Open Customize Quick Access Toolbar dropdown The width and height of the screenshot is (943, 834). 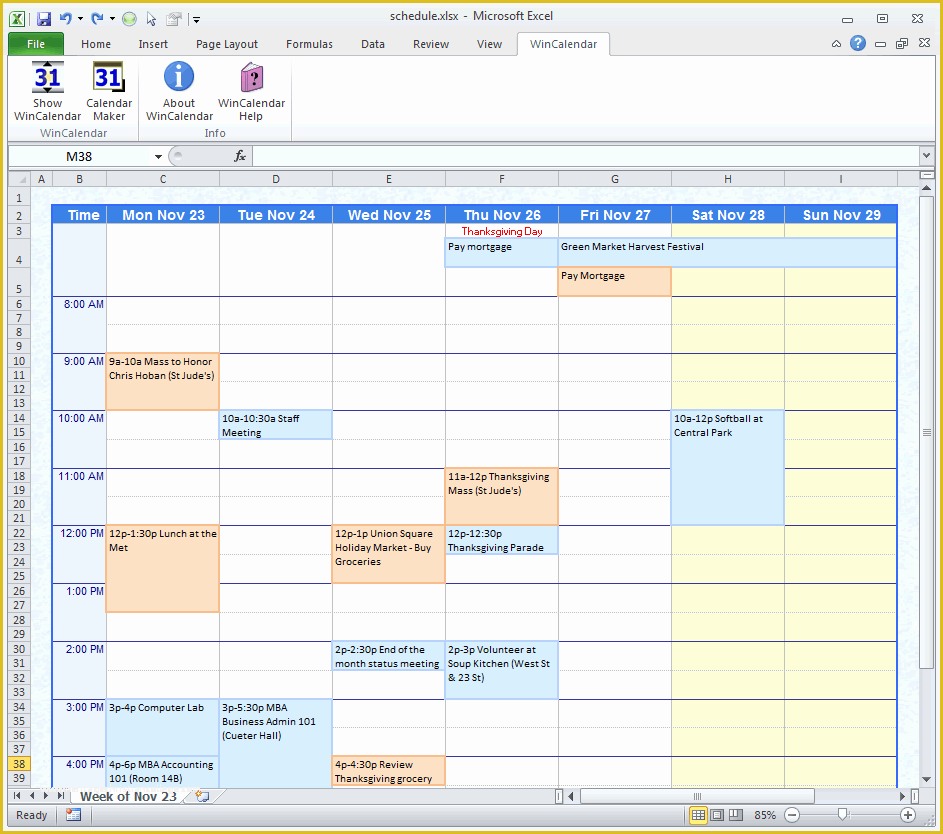coord(197,19)
